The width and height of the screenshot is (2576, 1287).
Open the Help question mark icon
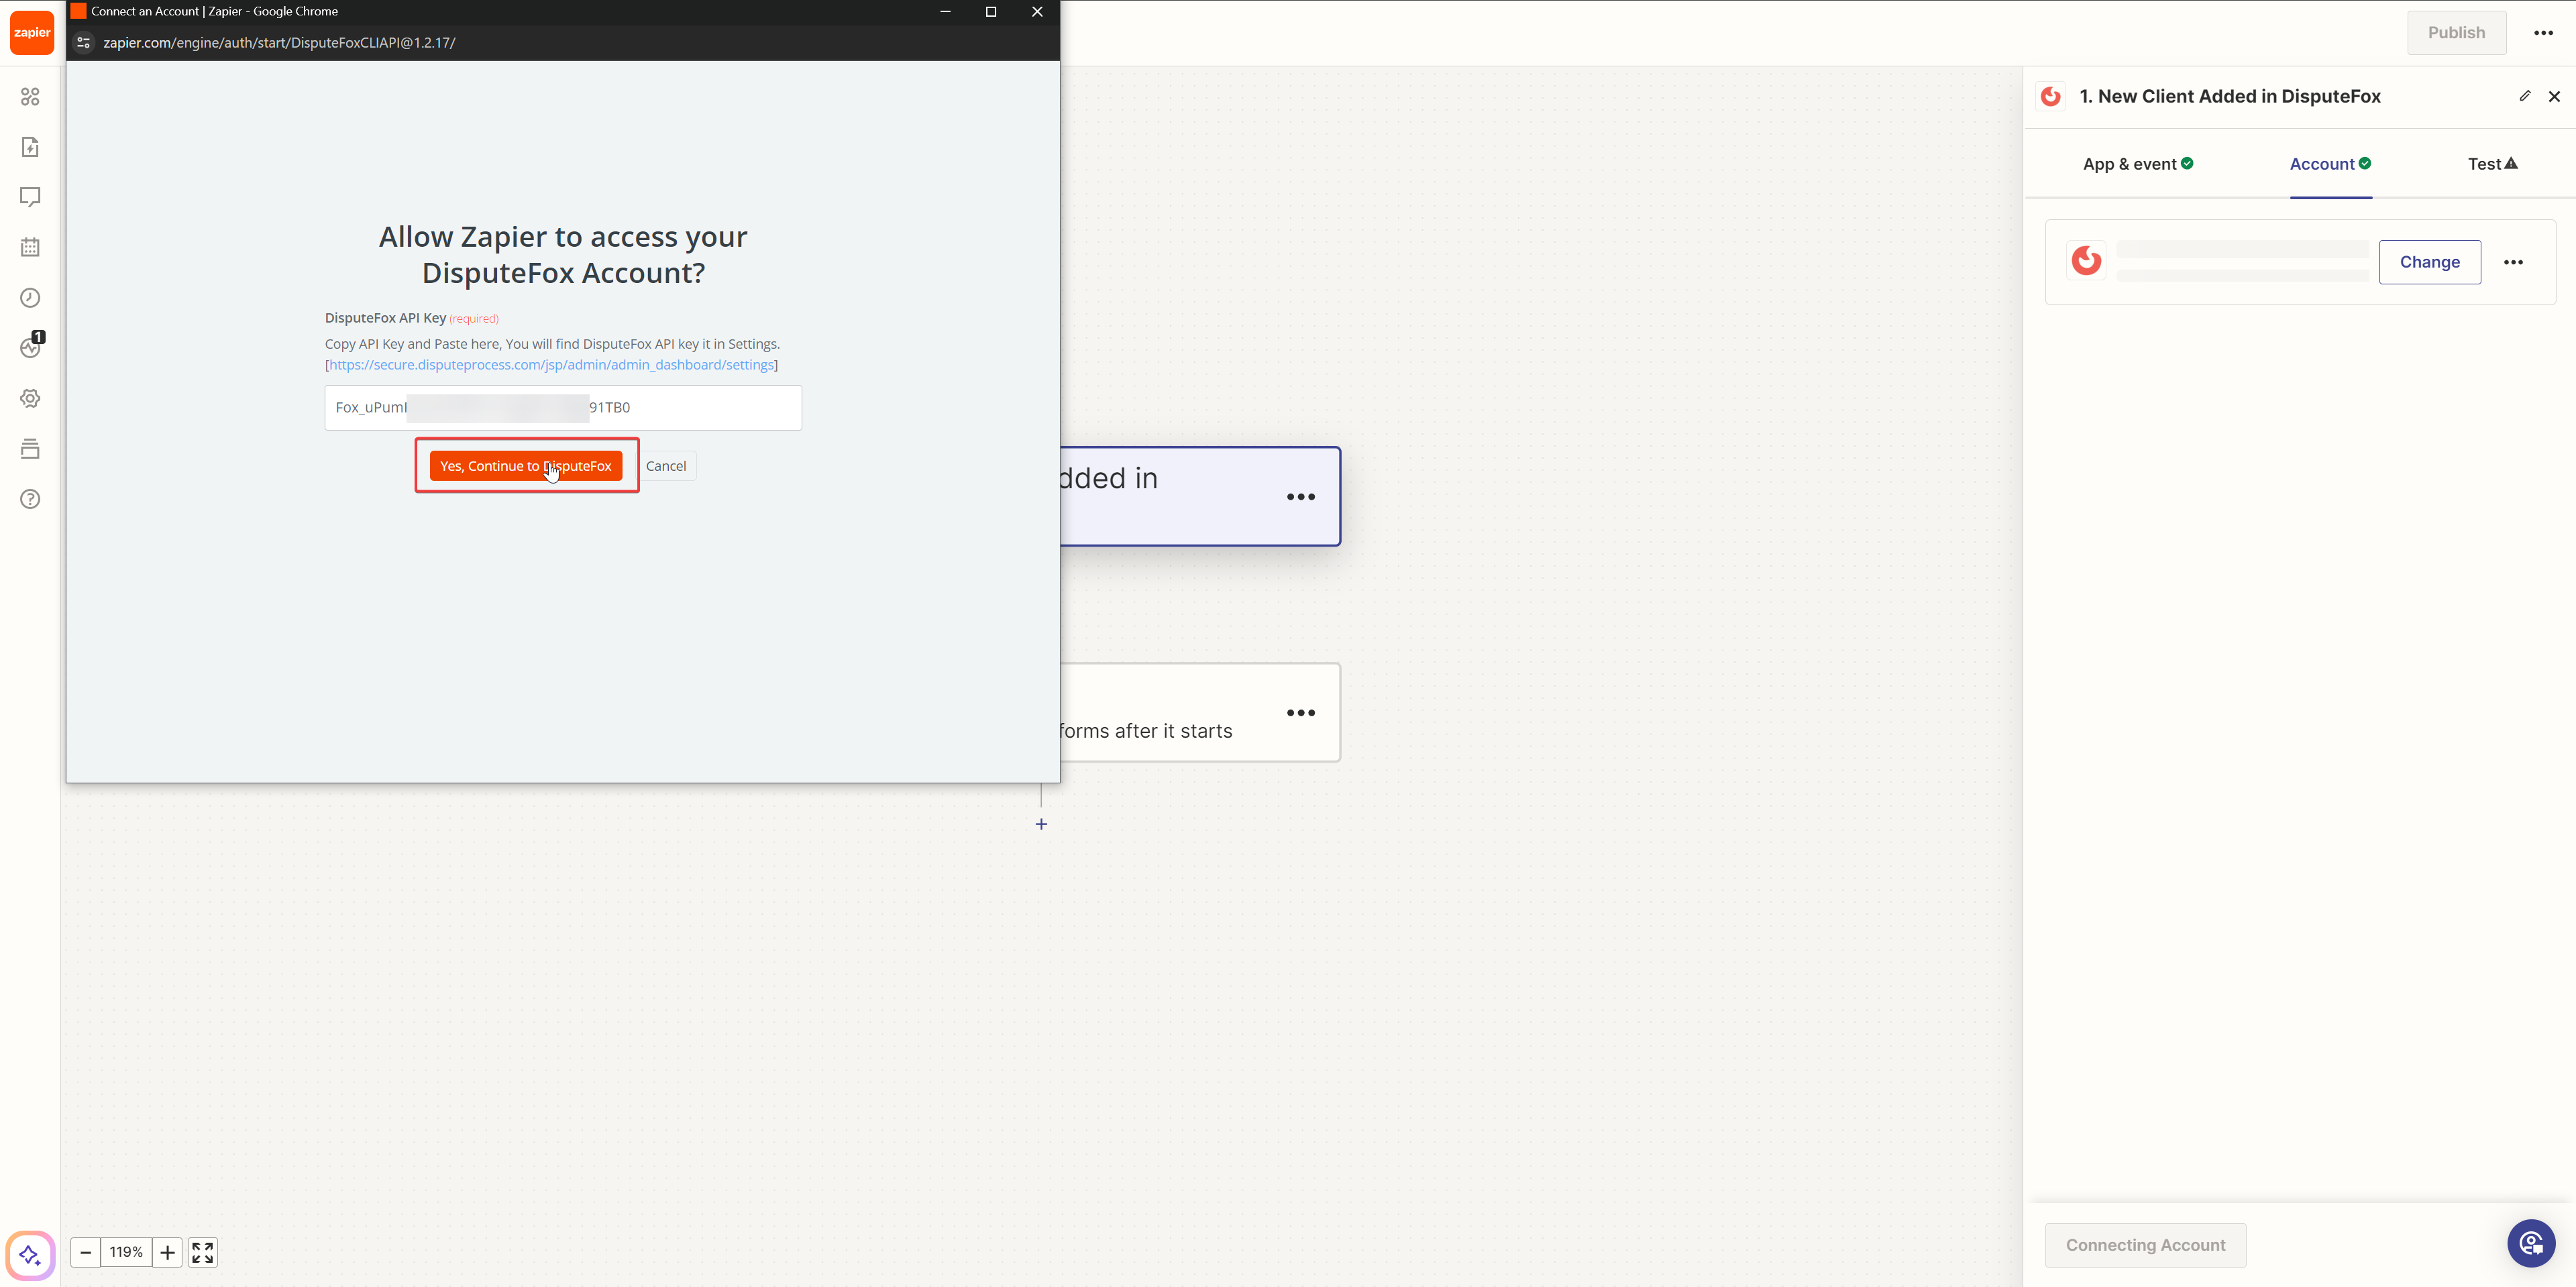point(30,499)
